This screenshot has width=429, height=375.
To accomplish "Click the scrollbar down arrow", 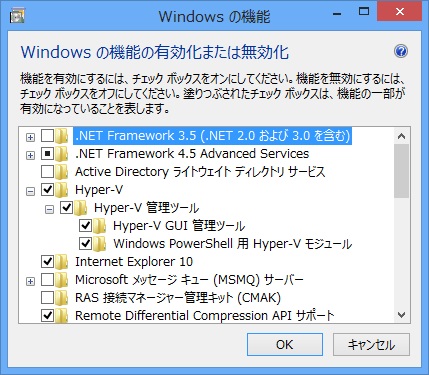I will (401, 315).
